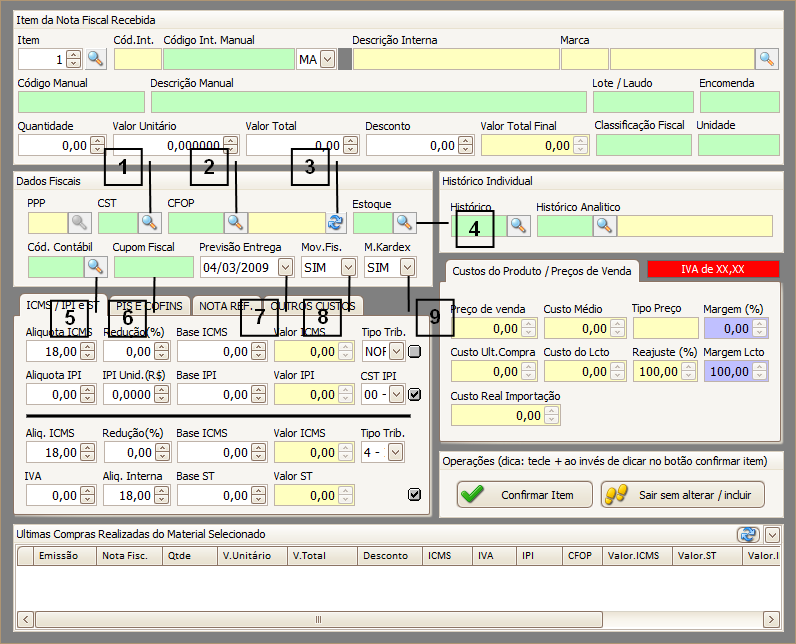
Task: Click Sair sem alterar / incluir button
Action: coord(683,494)
